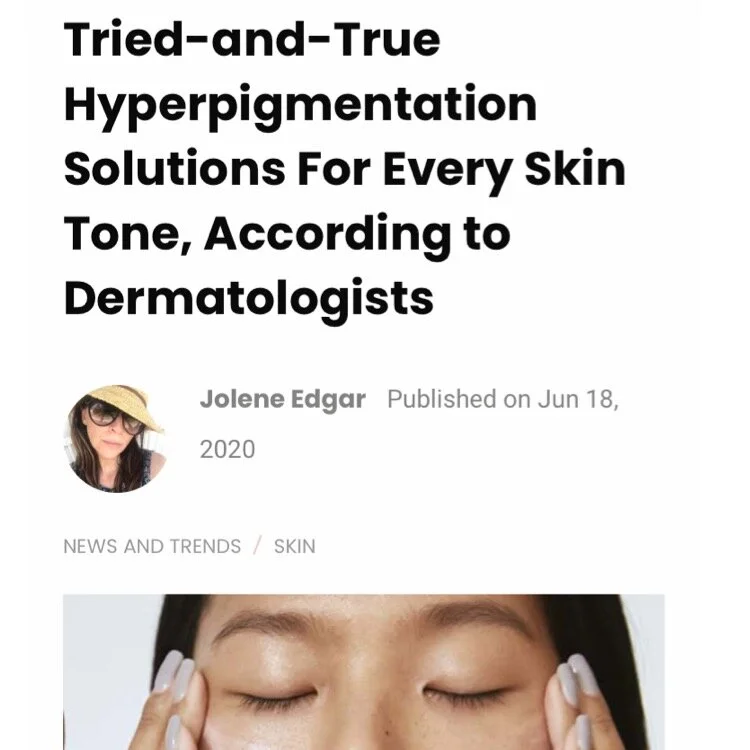Image resolution: width=750 pixels, height=750 pixels.
Task: Click the '2020' year text
Action: click(x=227, y=449)
